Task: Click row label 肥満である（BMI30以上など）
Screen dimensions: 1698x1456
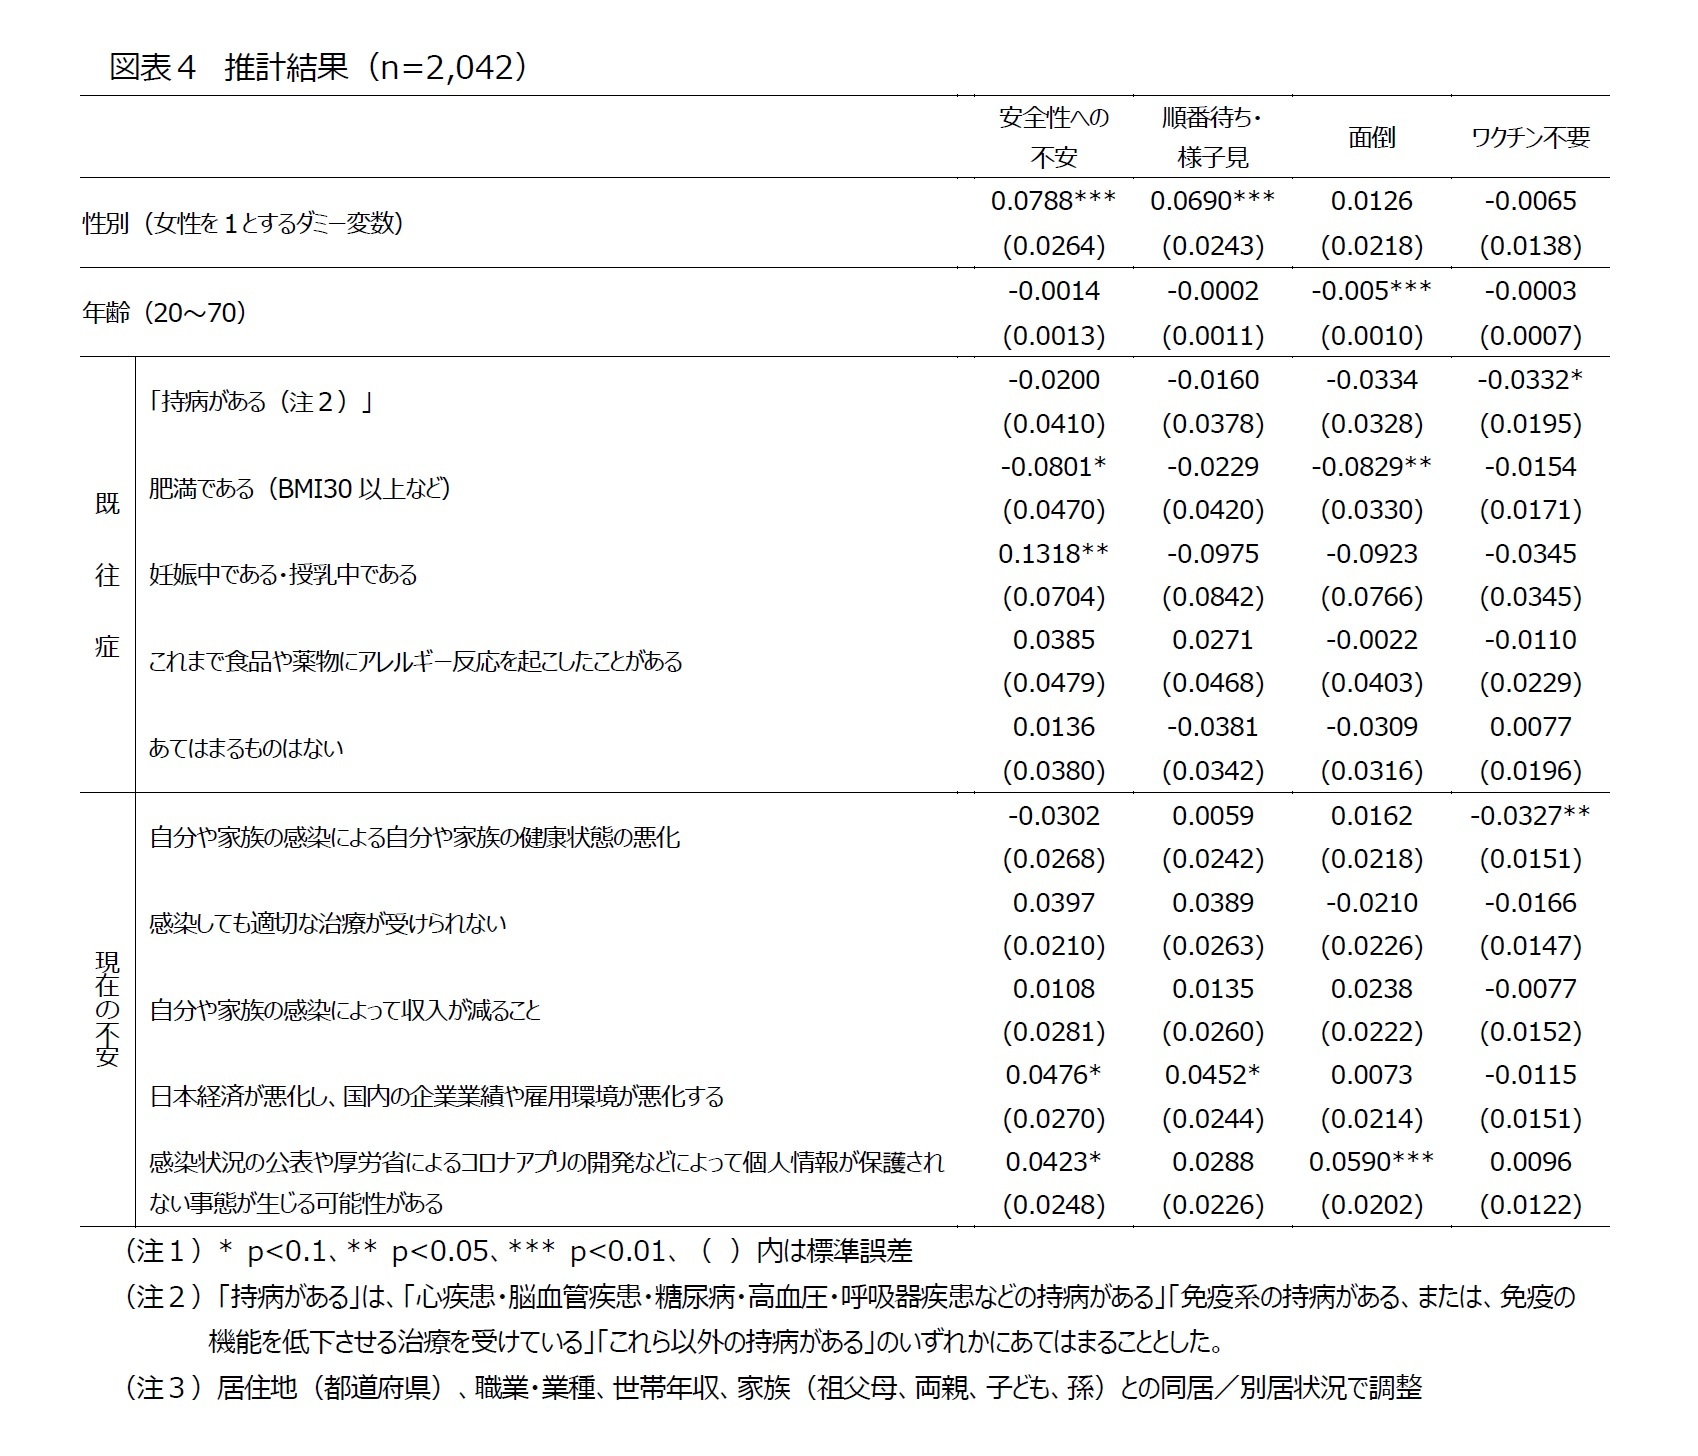Action: tap(300, 489)
